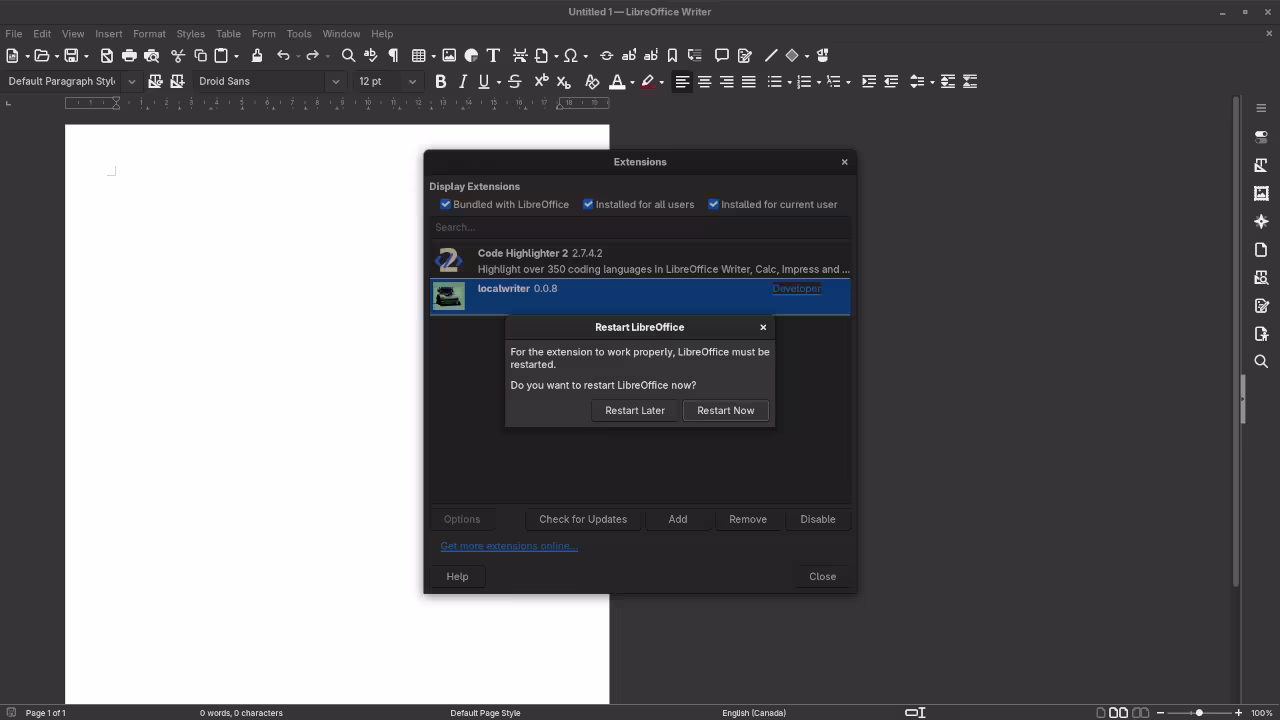Expand the highlighting color dropdown arrow
Viewport: 1280px width, 720px height.
(x=662, y=81)
